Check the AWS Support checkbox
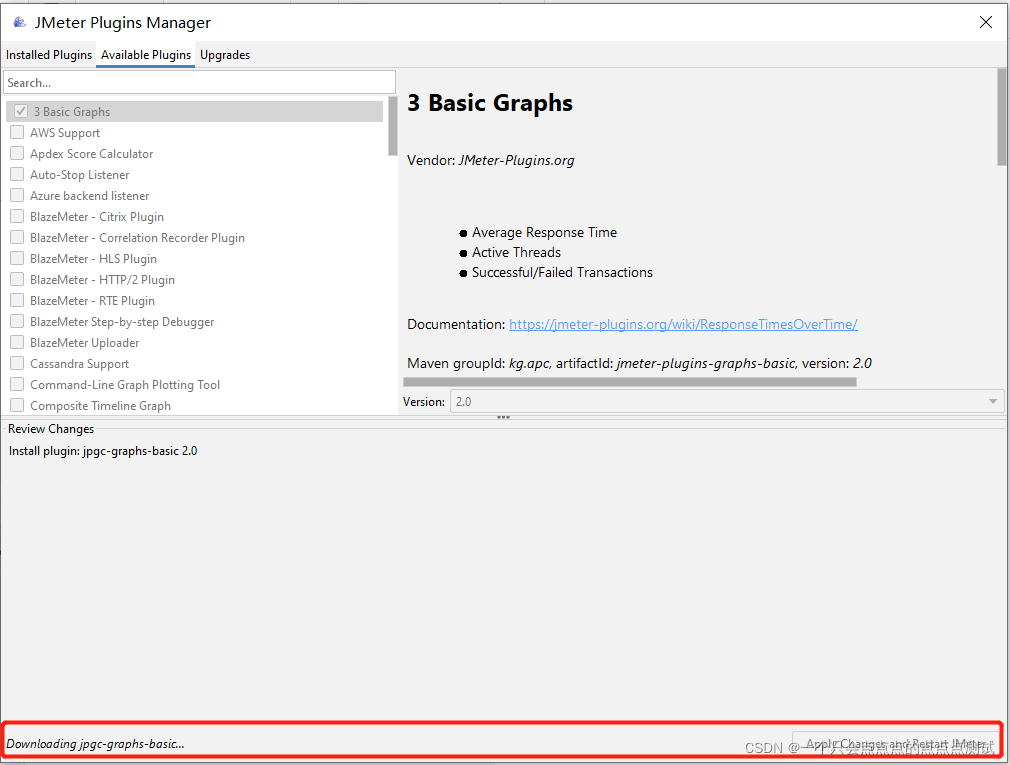Viewport: 1010px width, 765px height. [17, 132]
